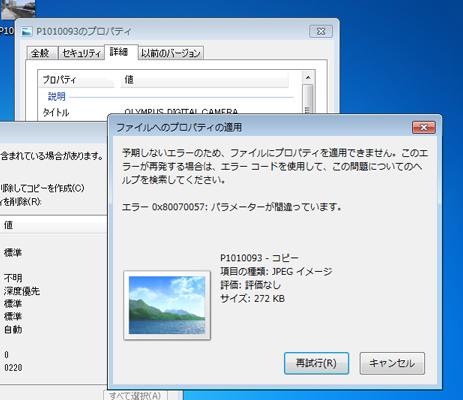The image size is (463, 400).
Task: Click the 説明 section heading
Action: [x=56, y=97]
